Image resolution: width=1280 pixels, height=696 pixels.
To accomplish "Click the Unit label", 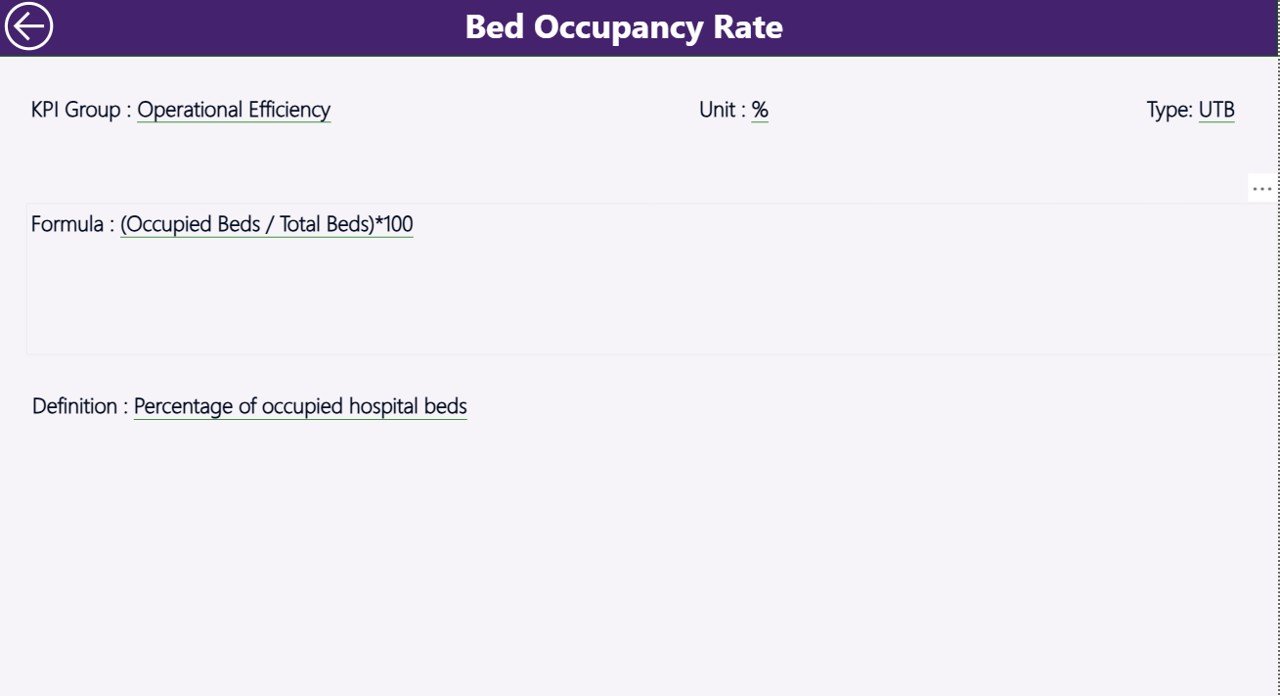I will coord(719,110).
